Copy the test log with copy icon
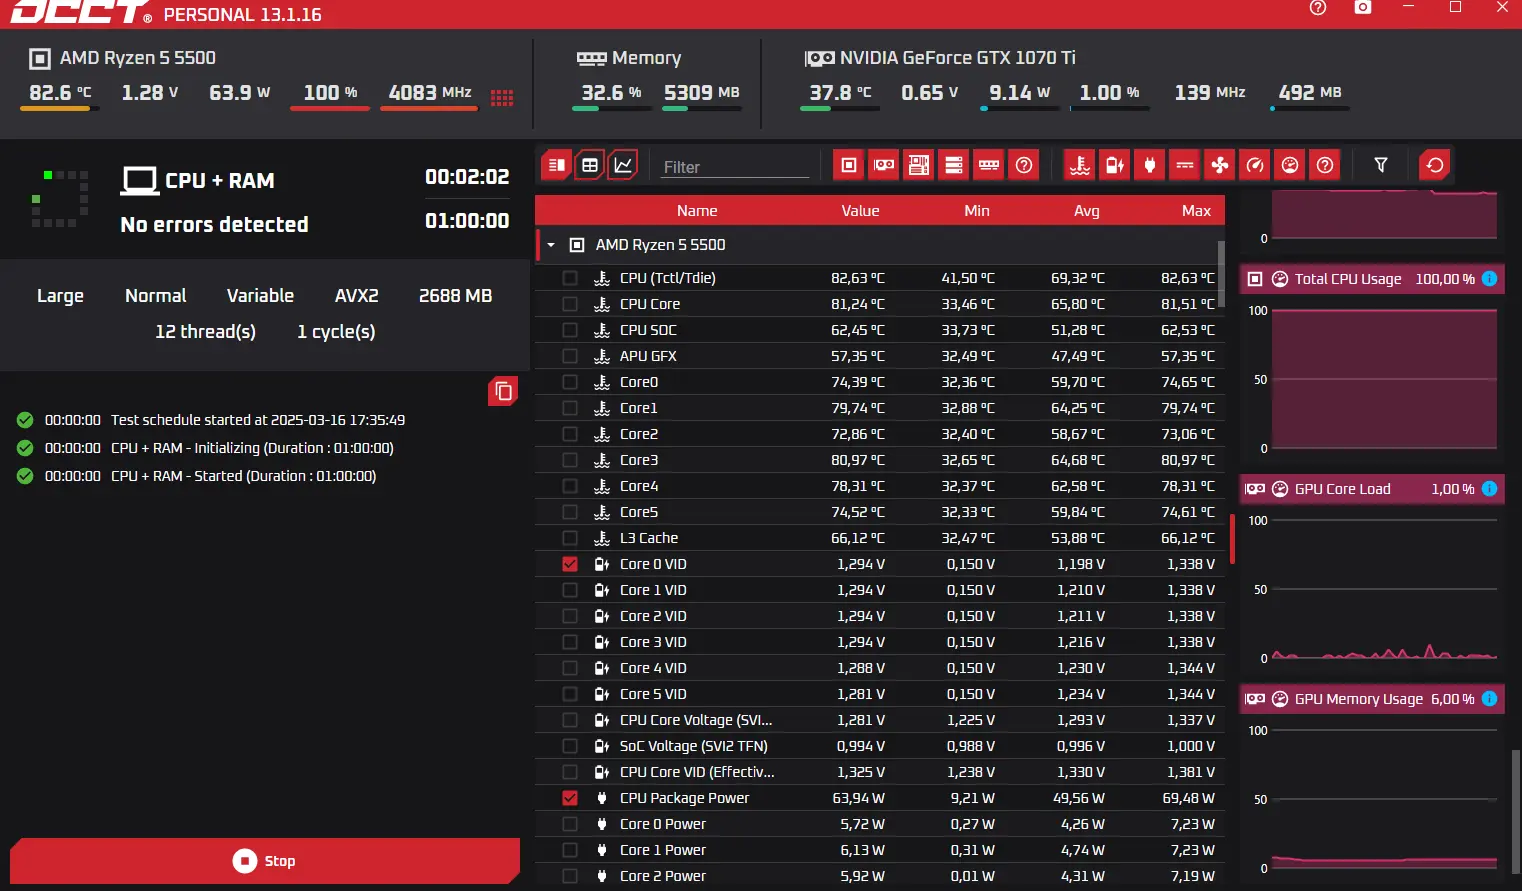1522x891 pixels. 503,391
